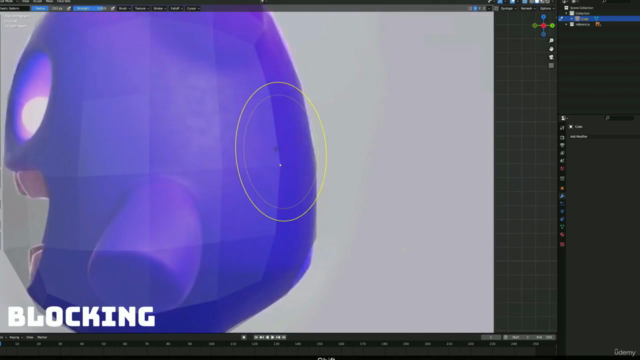Open the Face Sets menu in header
The width and height of the screenshot is (640, 360).
[64, 2]
